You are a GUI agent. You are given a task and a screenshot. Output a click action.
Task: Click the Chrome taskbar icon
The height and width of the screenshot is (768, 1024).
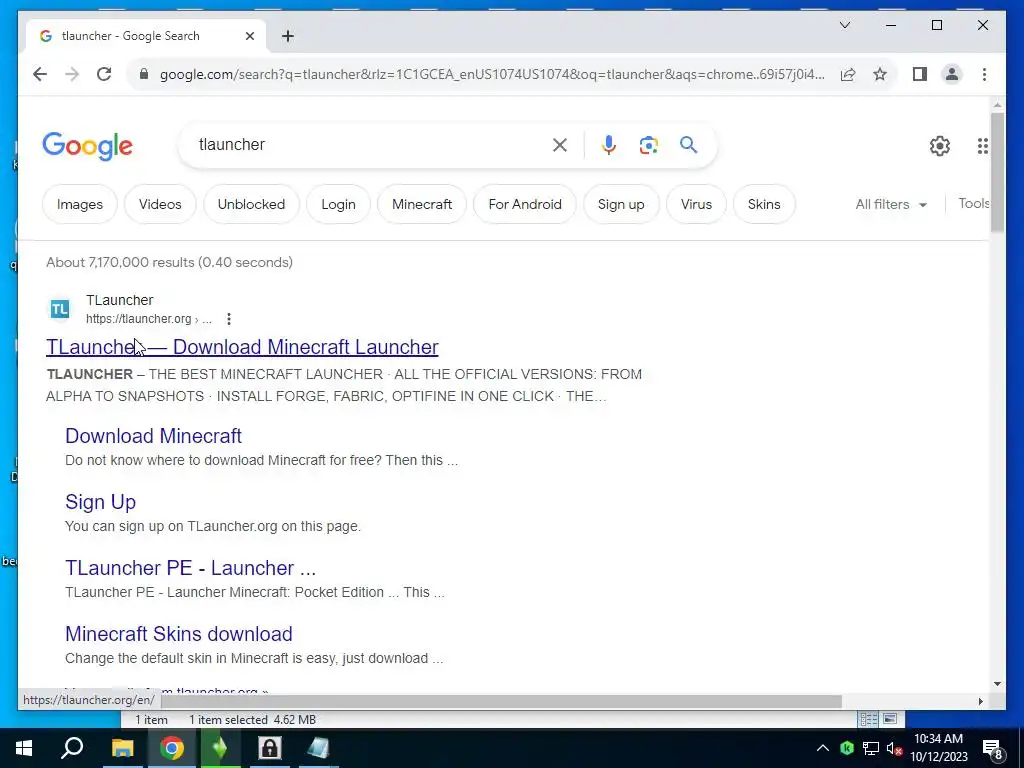tap(172, 748)
